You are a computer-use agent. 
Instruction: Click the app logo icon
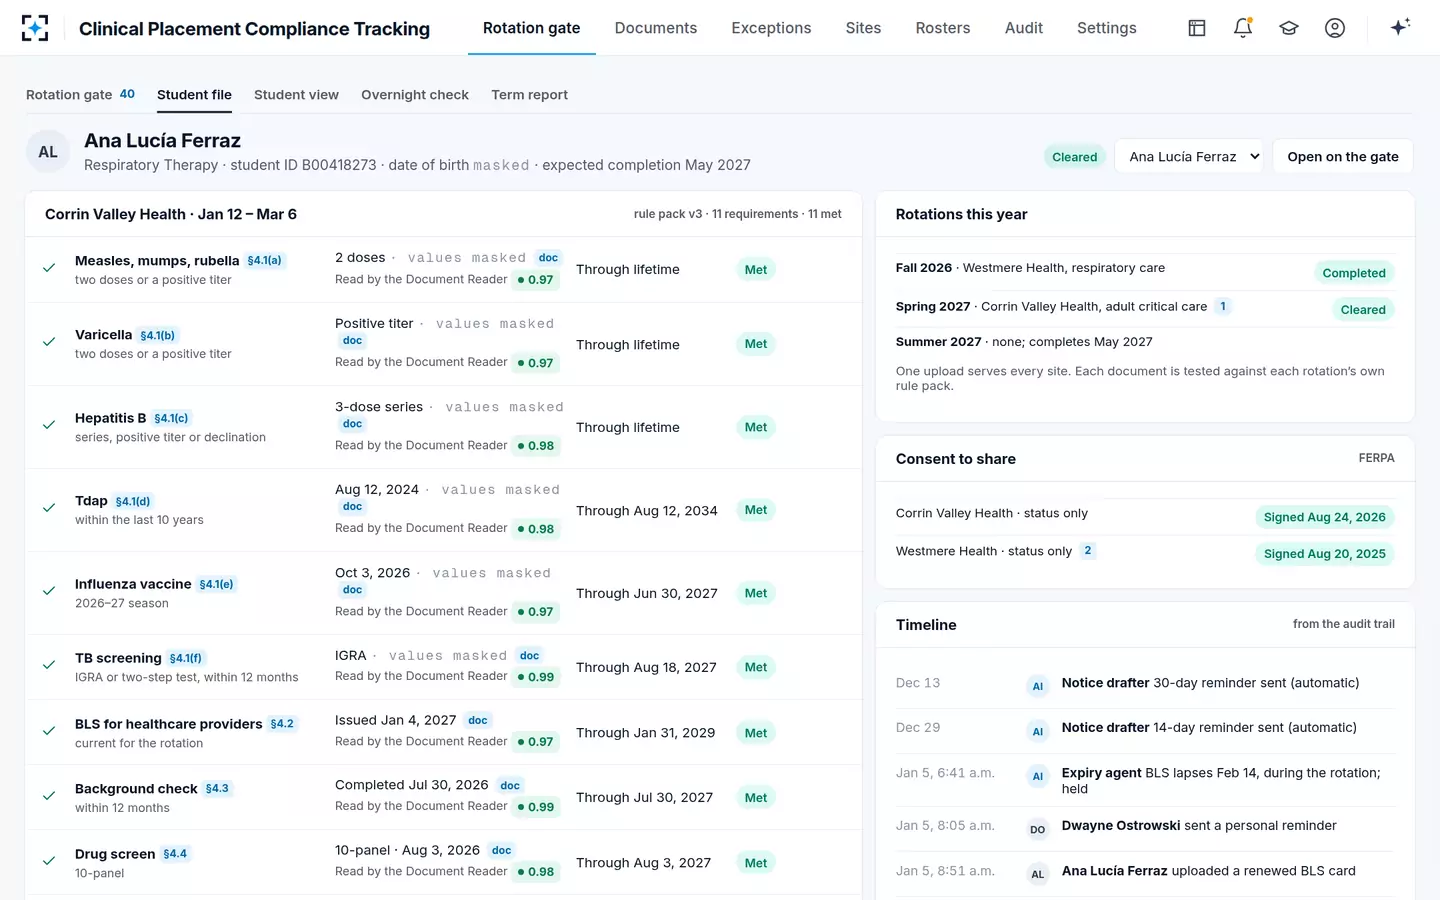(x=35, y=28)
